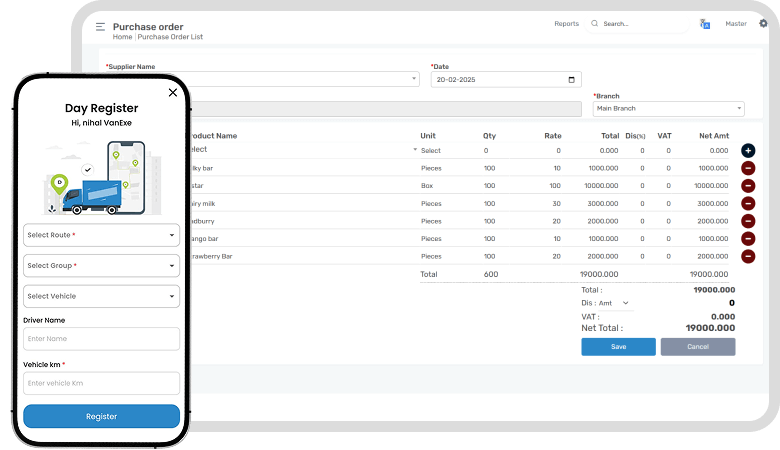Remove the first 1000.000 row with minus icon
This screenshot has width=780, height=450.
point(748,169)
